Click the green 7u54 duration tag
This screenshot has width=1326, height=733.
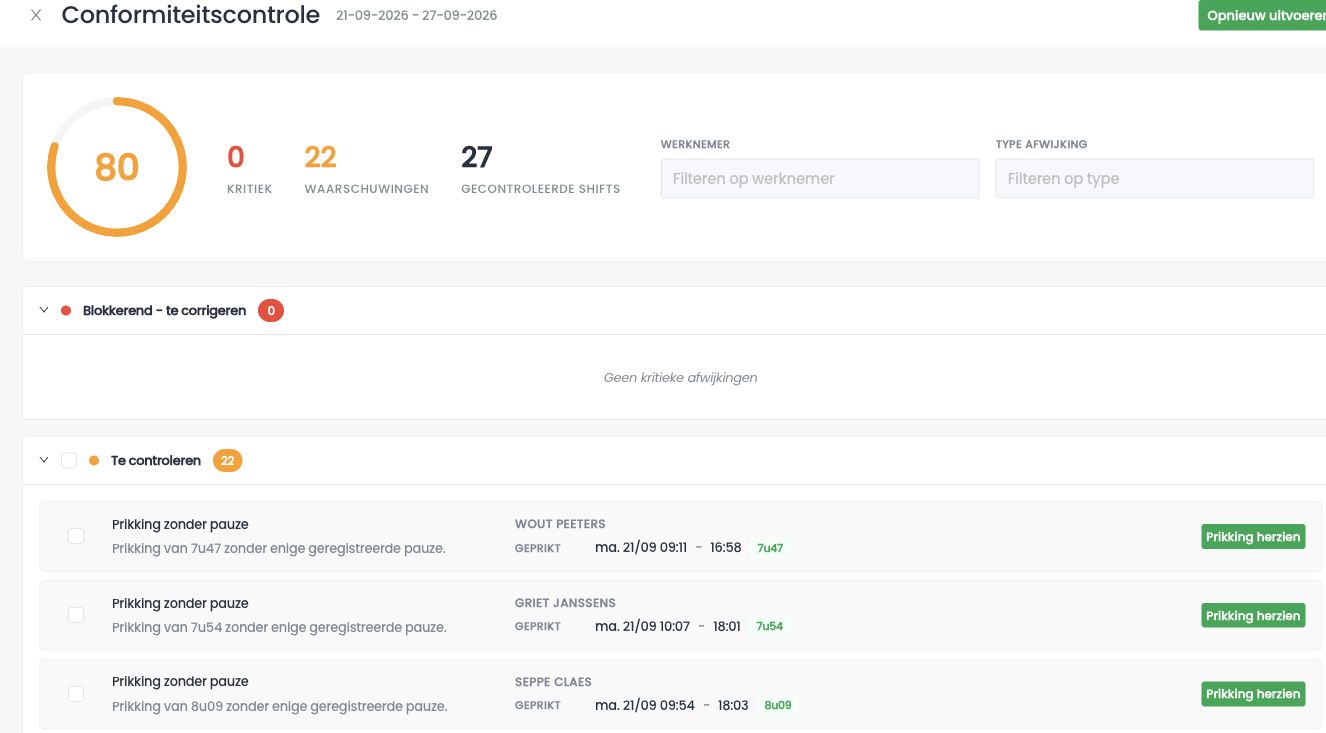click(x=770, y=627)
